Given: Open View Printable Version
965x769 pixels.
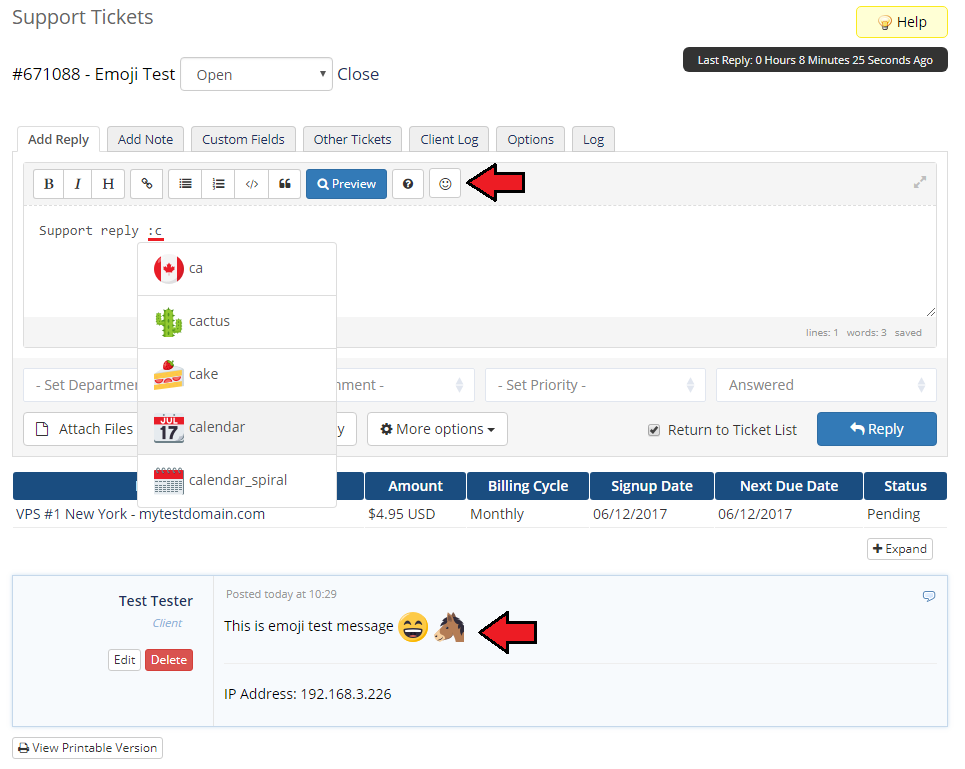Looking at the screenshot, I should 87,748.
